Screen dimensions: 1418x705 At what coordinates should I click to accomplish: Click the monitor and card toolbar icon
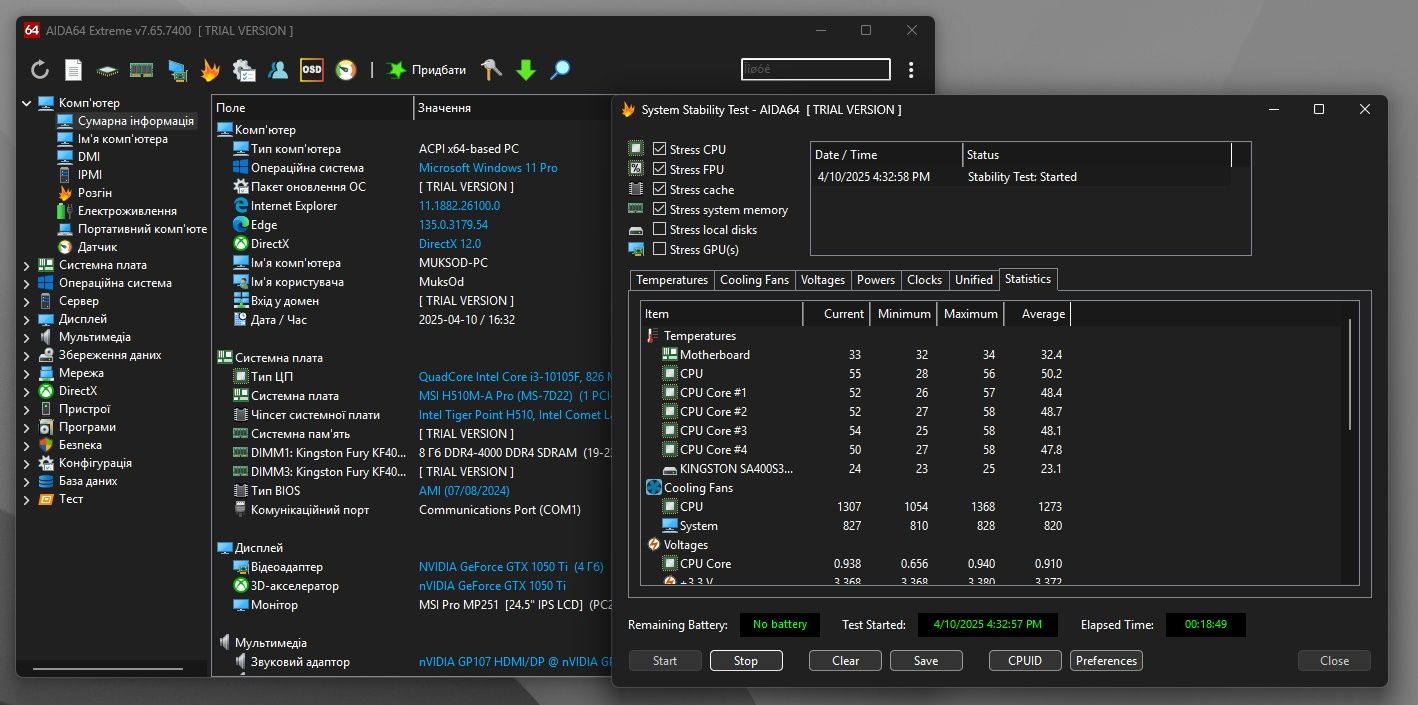click(x=177, y=70)
